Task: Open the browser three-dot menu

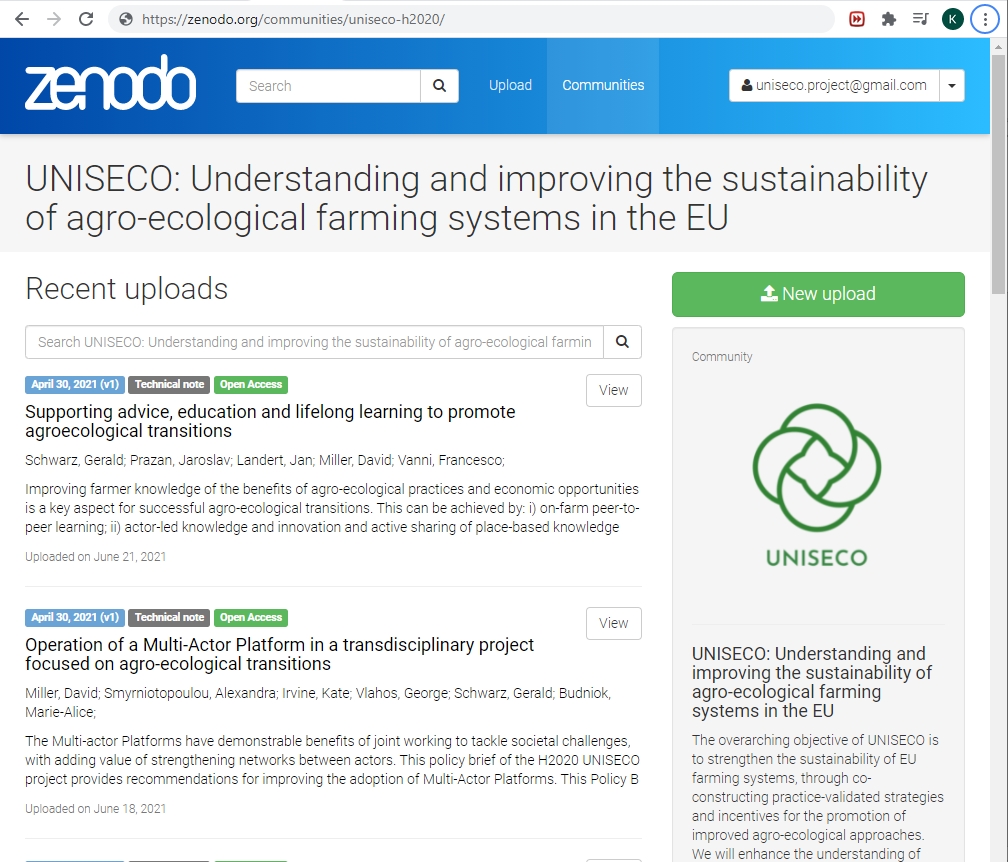Action: [x=985, y=19]
